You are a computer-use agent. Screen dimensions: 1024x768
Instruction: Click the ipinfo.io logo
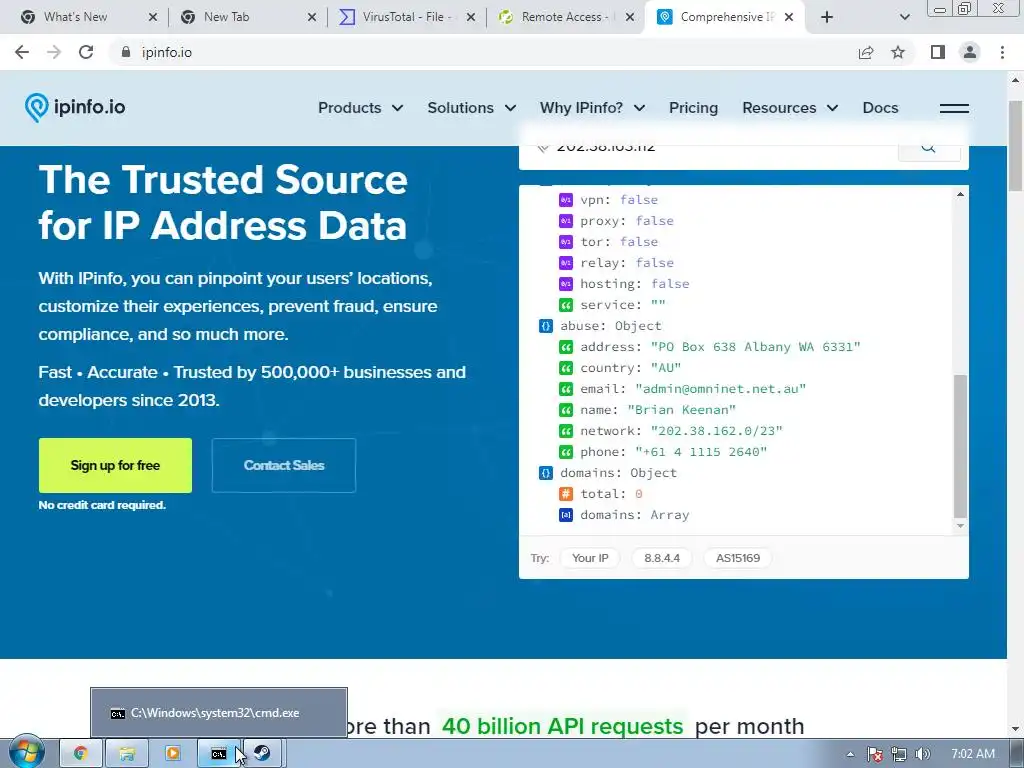pyautogui.click(x=74, y=107)
